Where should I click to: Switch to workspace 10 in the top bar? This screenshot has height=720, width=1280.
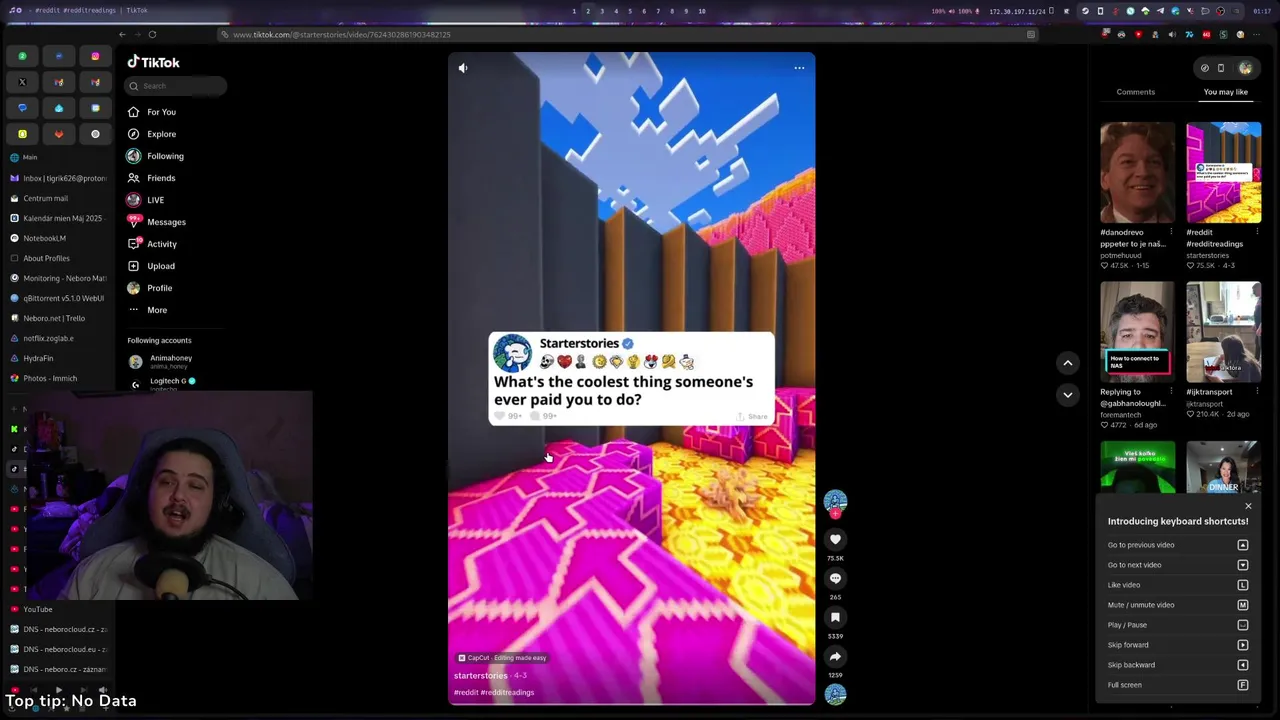point(701,11)
